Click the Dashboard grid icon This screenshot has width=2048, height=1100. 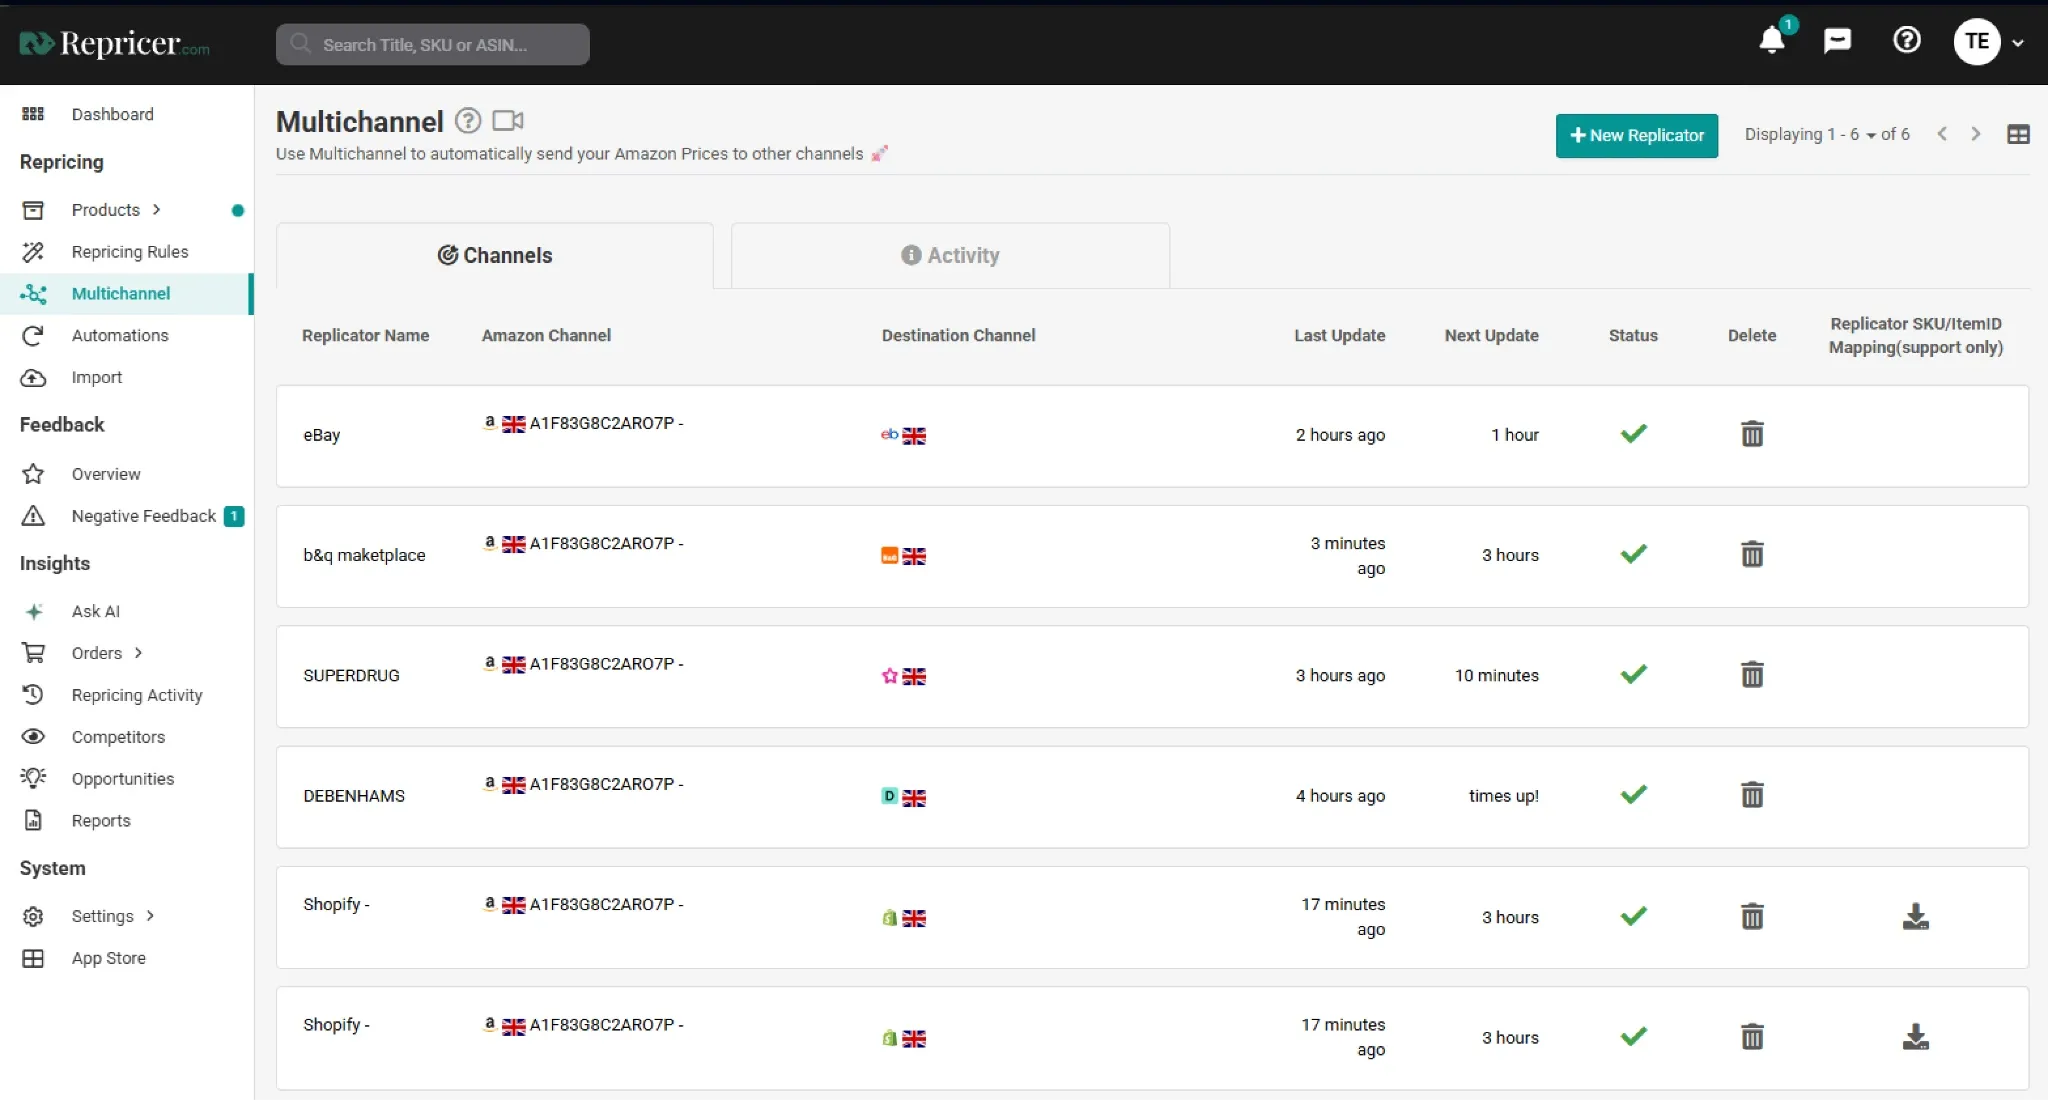[33, 114]
